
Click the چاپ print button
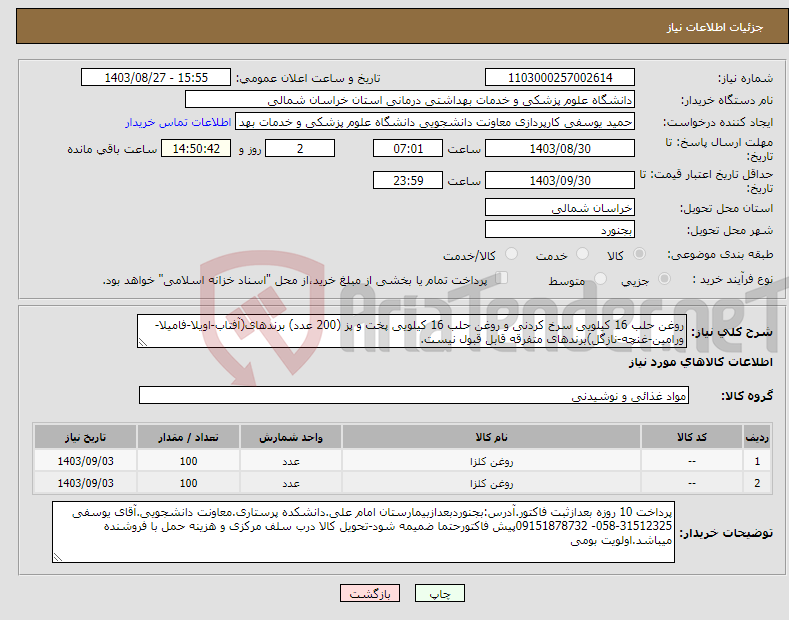(x=440, y=593)
